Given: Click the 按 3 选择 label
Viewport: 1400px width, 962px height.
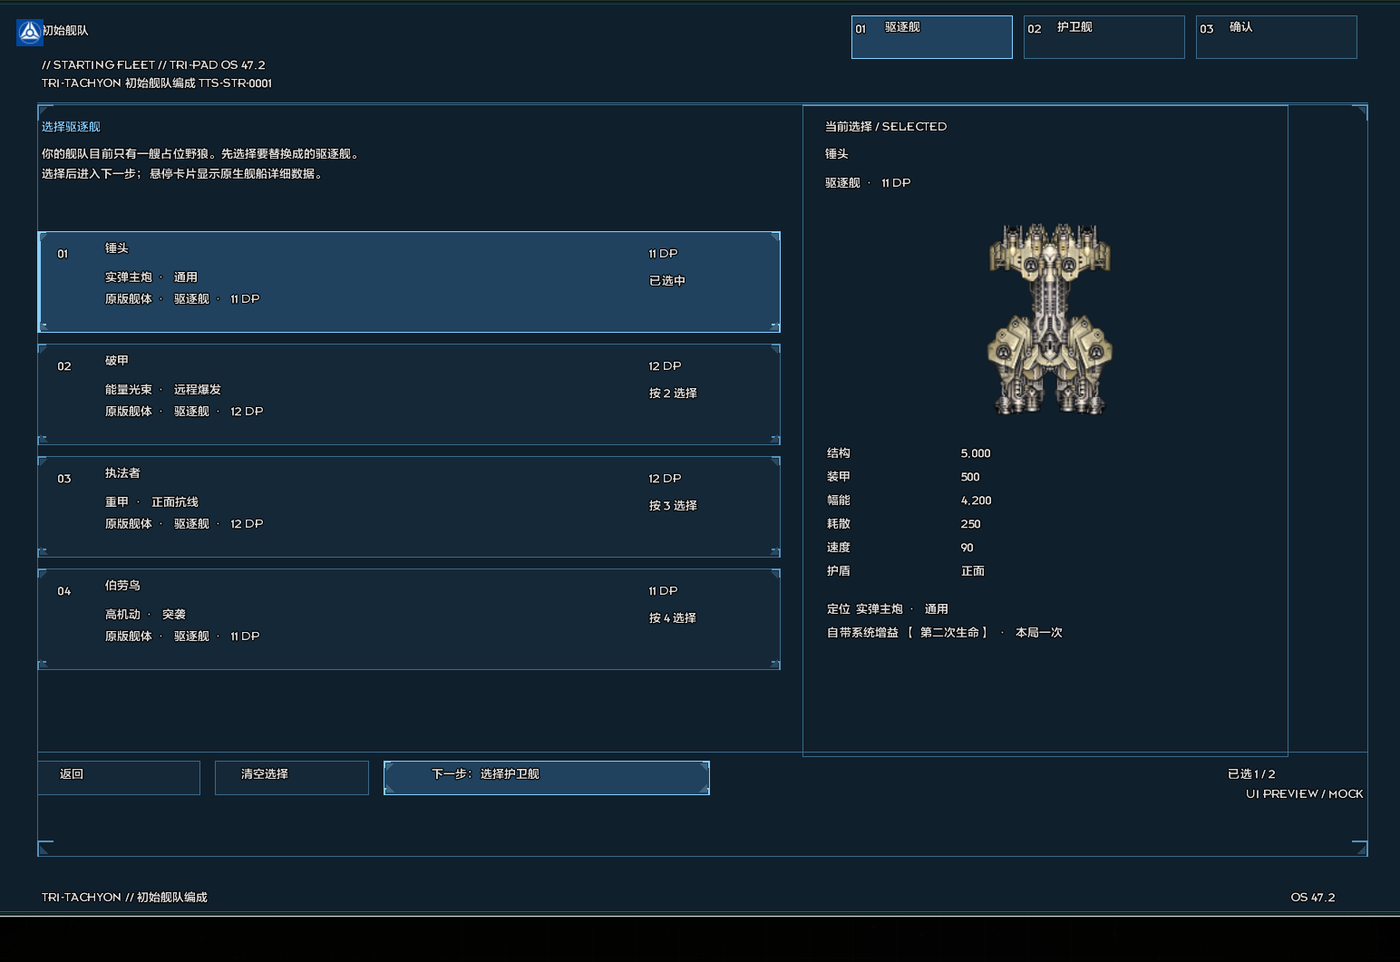Looking at the screenshot, I should (673, 505).
